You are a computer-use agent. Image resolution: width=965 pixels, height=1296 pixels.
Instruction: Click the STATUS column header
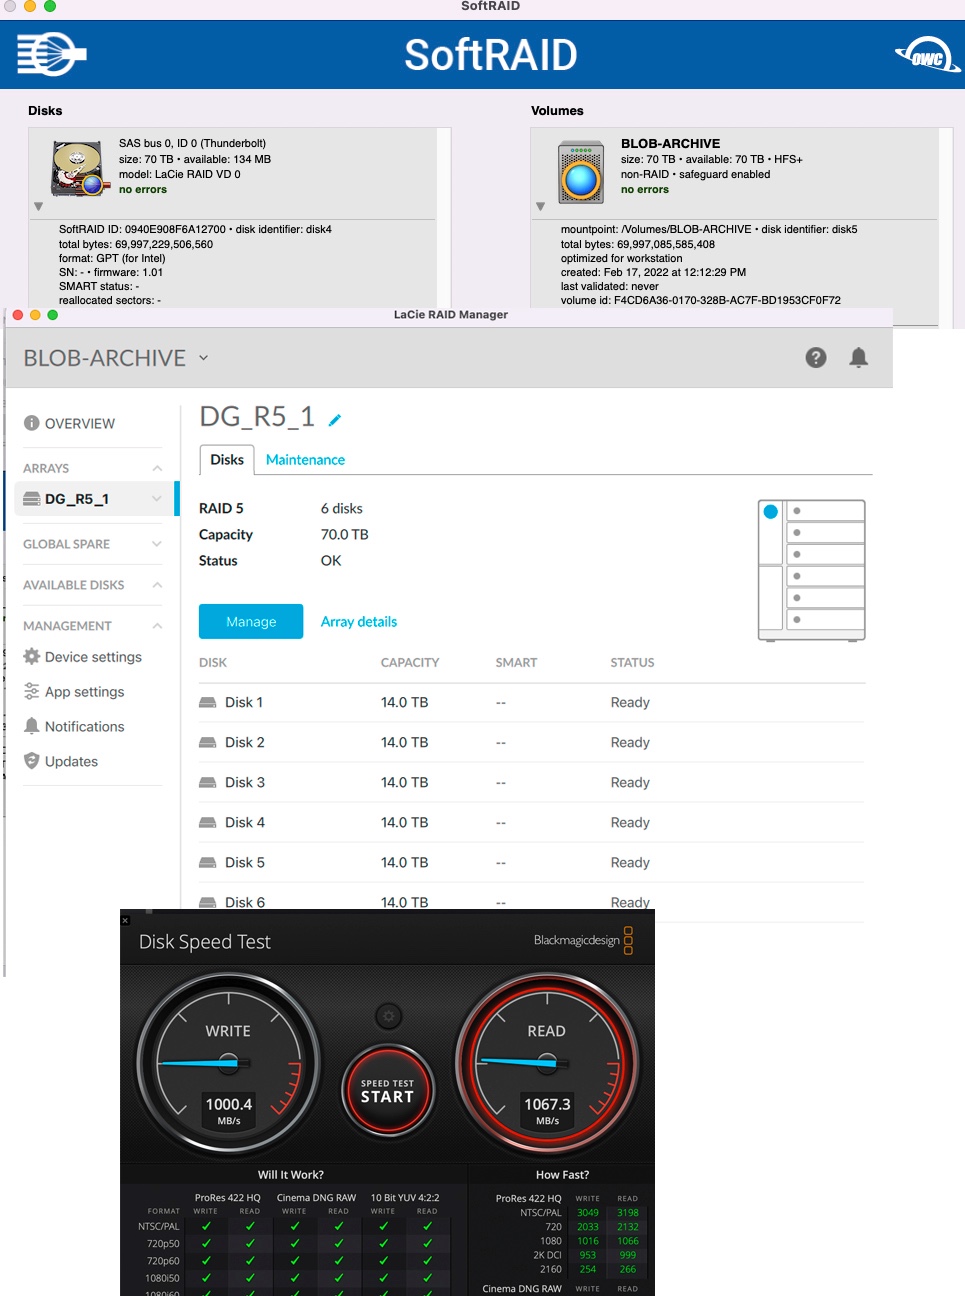pos(632,663)
